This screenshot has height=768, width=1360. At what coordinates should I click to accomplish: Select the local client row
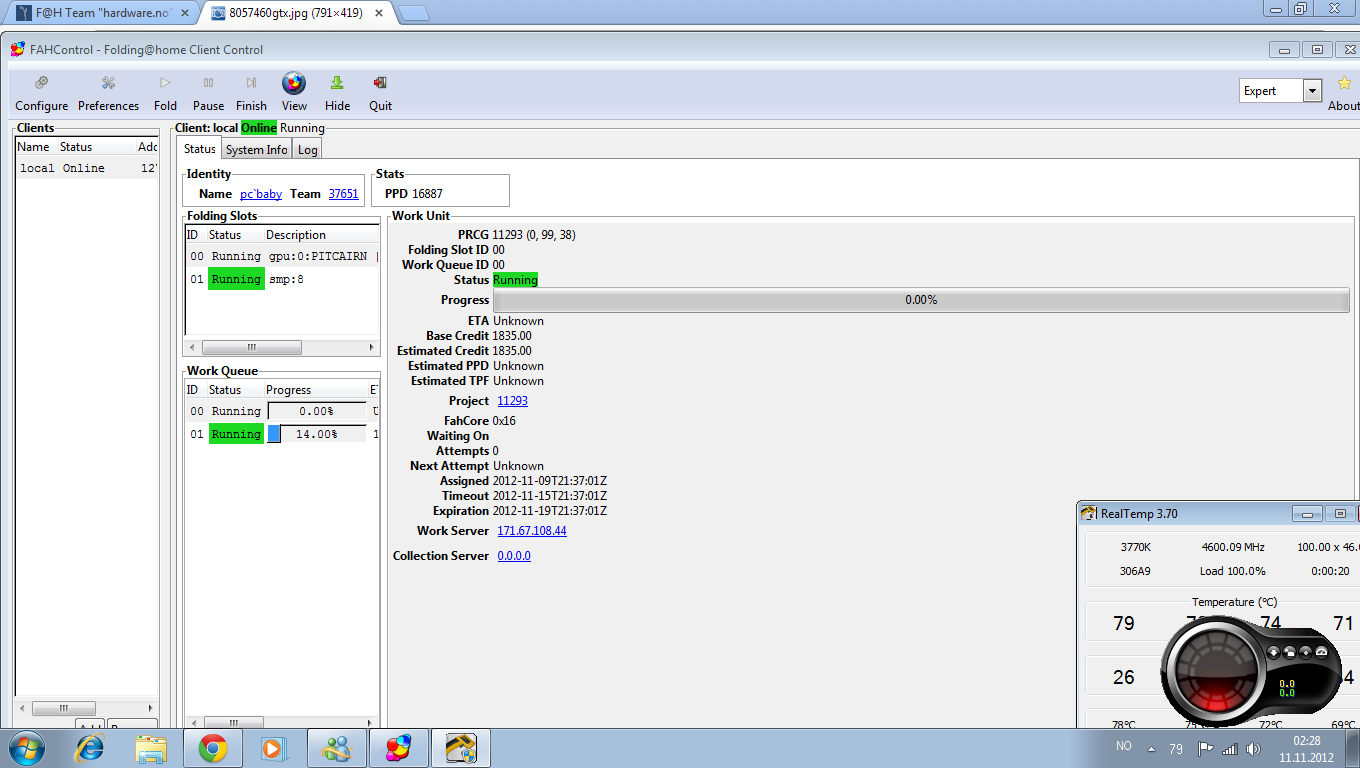87,168
